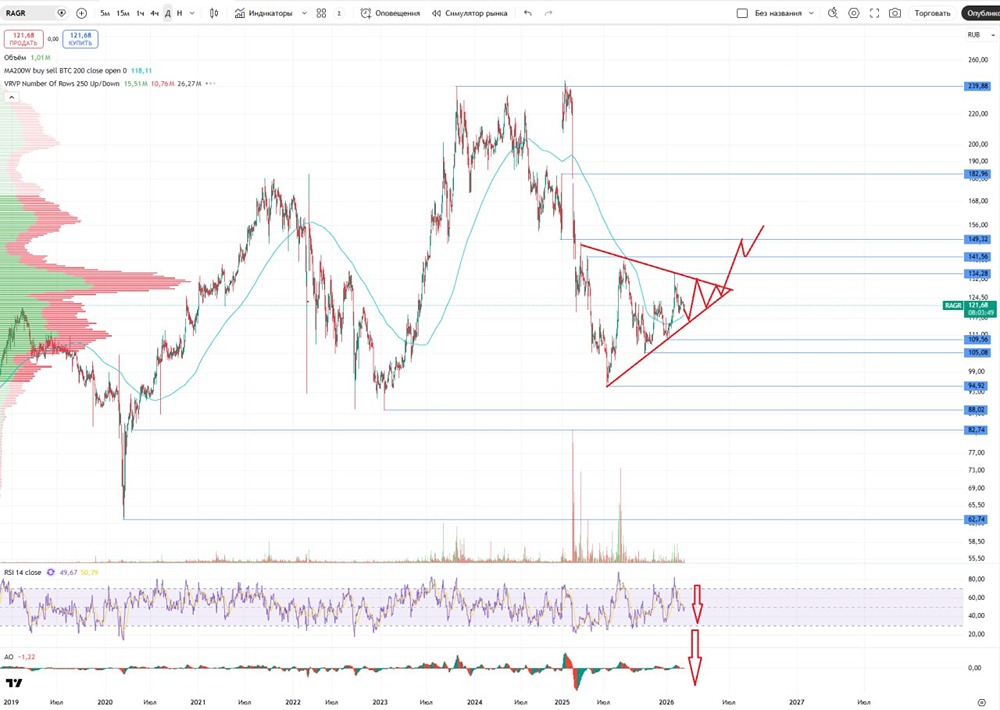
Task: Expand the layout menu chevron
Action: pos(811,13)
